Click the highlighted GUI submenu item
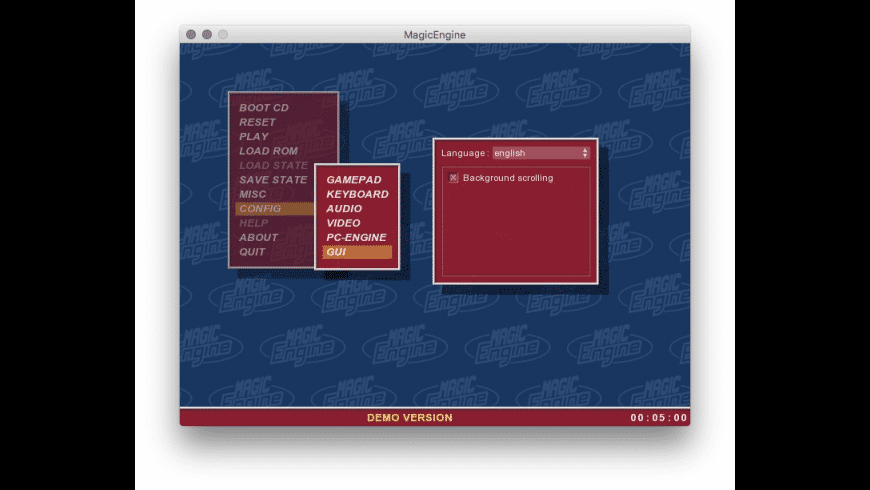Viewport: 870px width, 490px height. pos(357,252)
